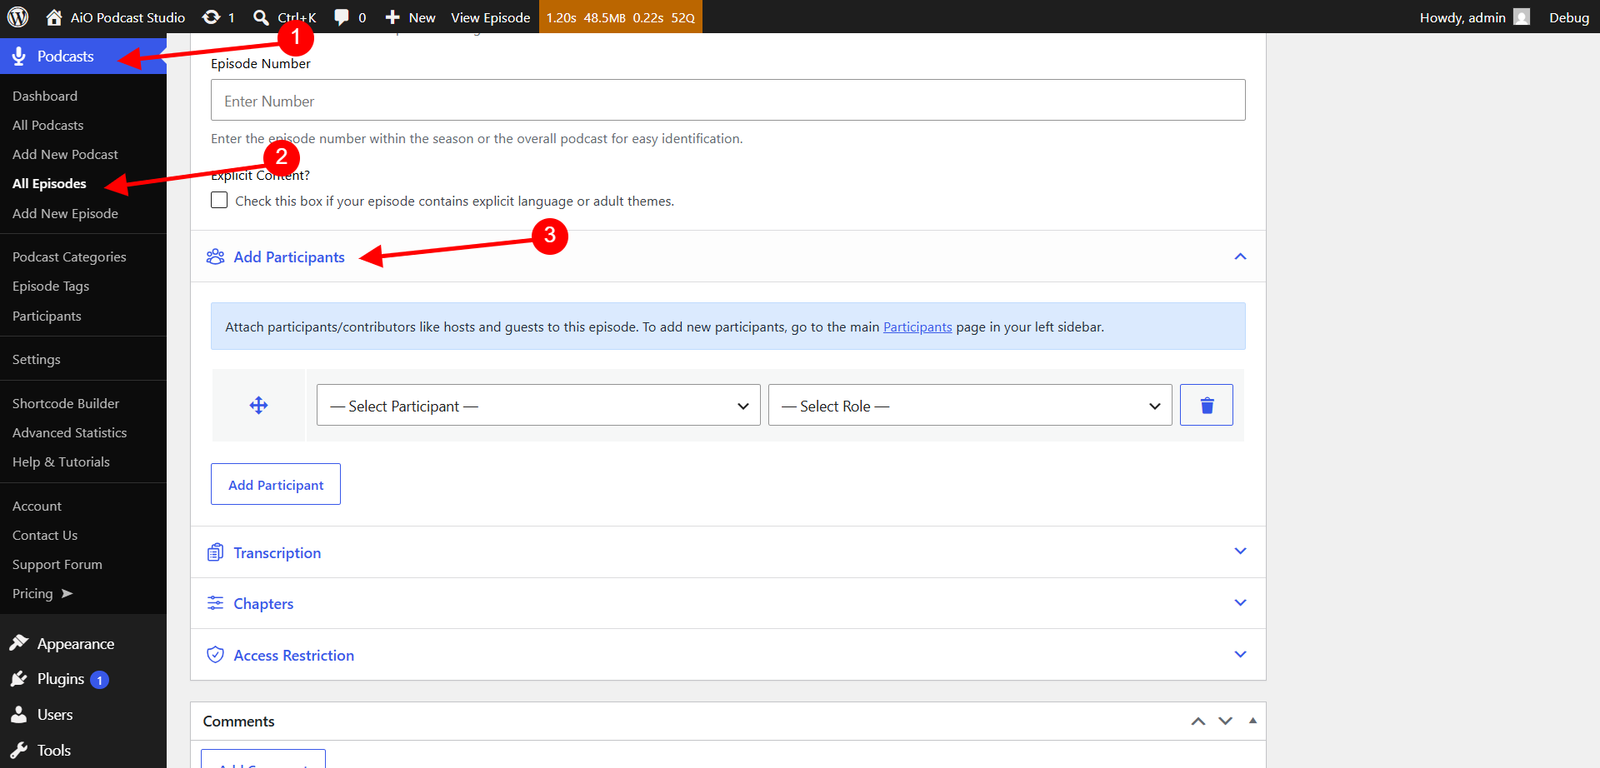
Task: Click the admin avatar icon
Action: (1521, 17)
